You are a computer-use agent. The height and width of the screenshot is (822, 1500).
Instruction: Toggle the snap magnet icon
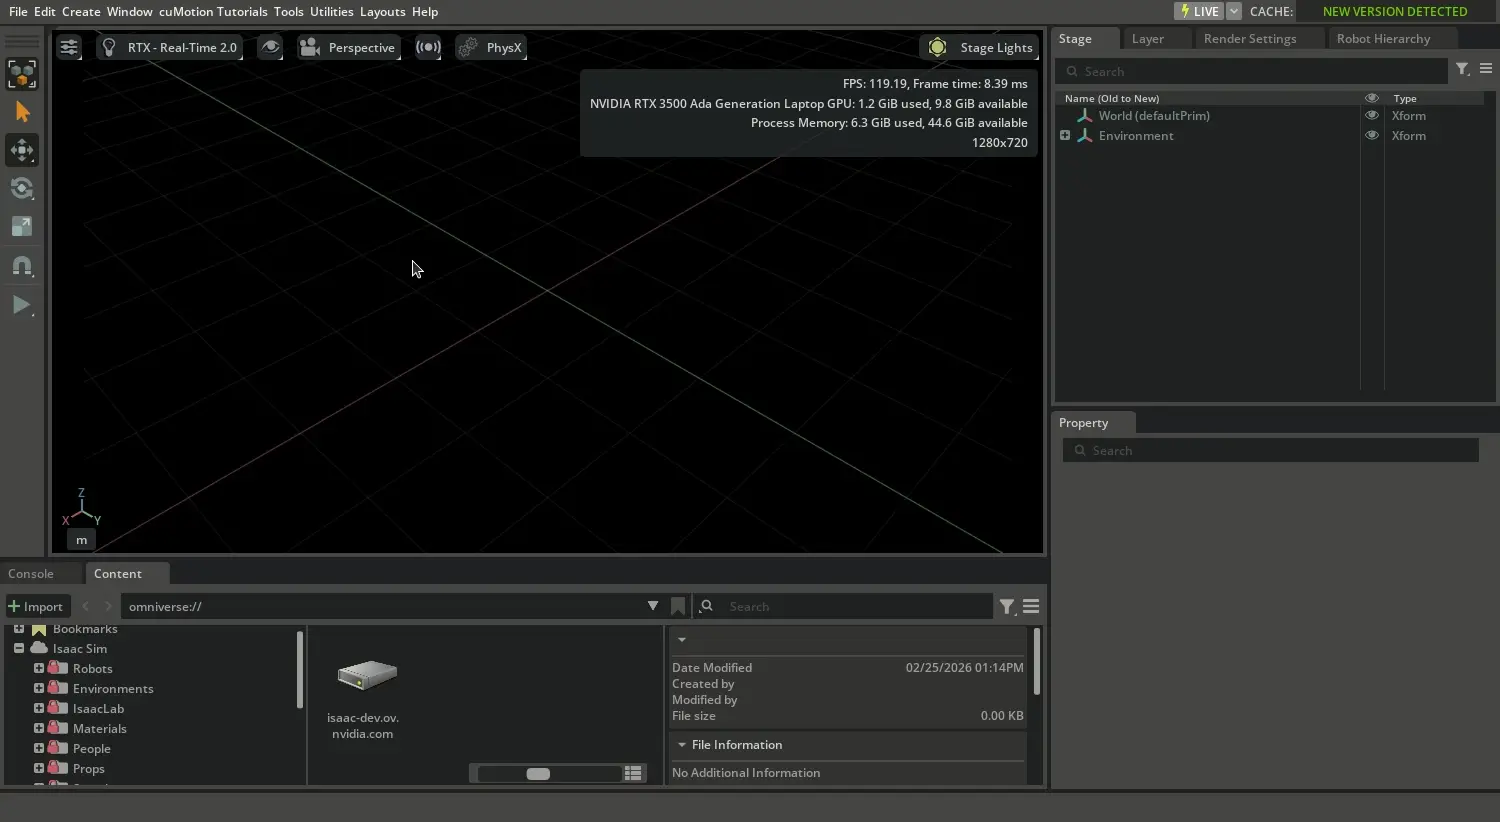pos(22,266)
